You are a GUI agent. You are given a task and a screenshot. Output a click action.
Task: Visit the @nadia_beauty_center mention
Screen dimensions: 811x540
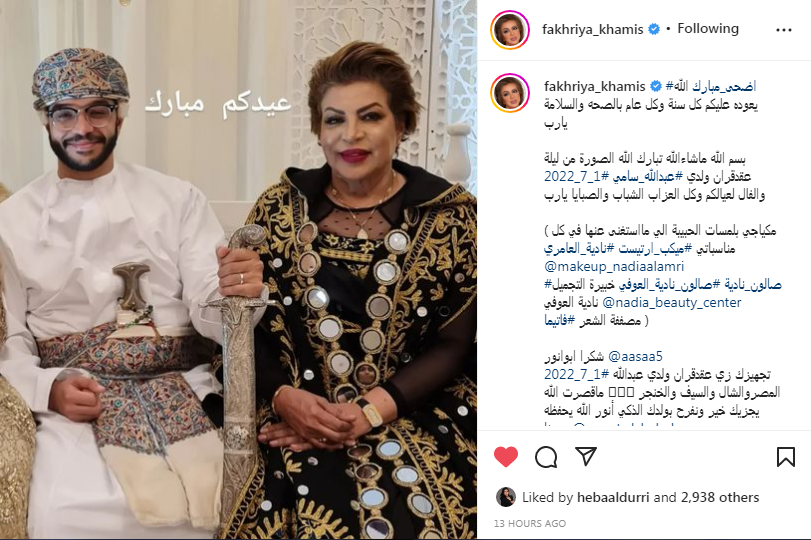click(x=672, y=303)
